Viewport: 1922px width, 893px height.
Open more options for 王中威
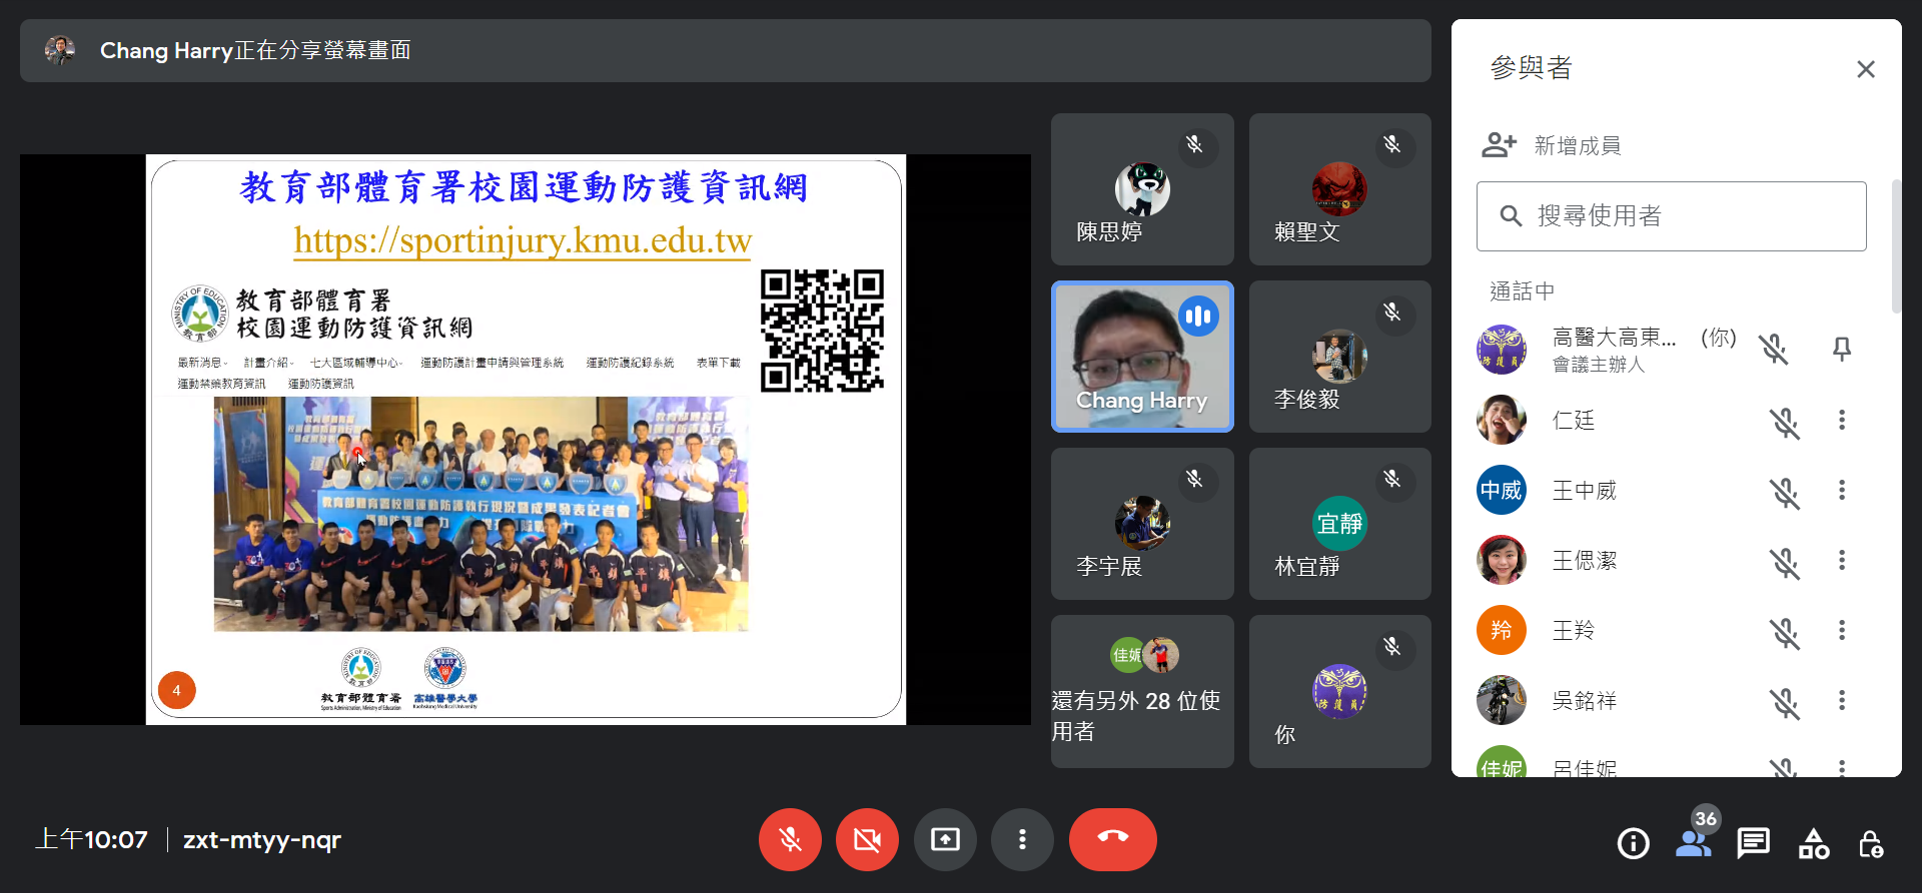1841,490
